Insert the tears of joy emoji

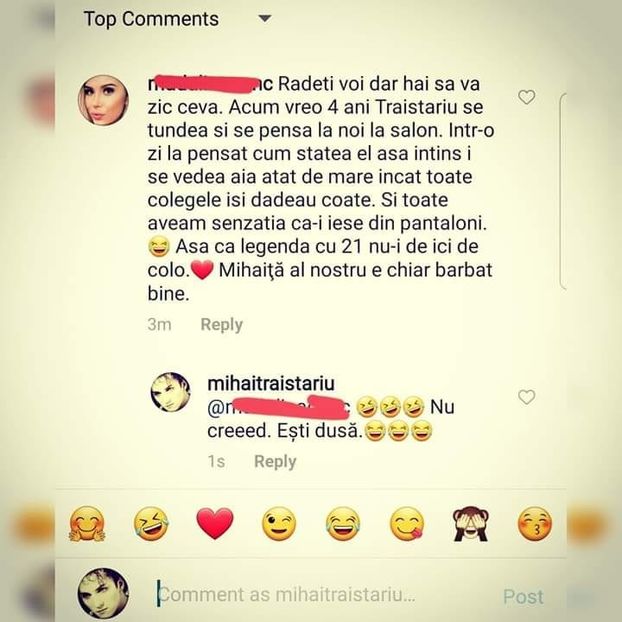[x=343, y=524]
